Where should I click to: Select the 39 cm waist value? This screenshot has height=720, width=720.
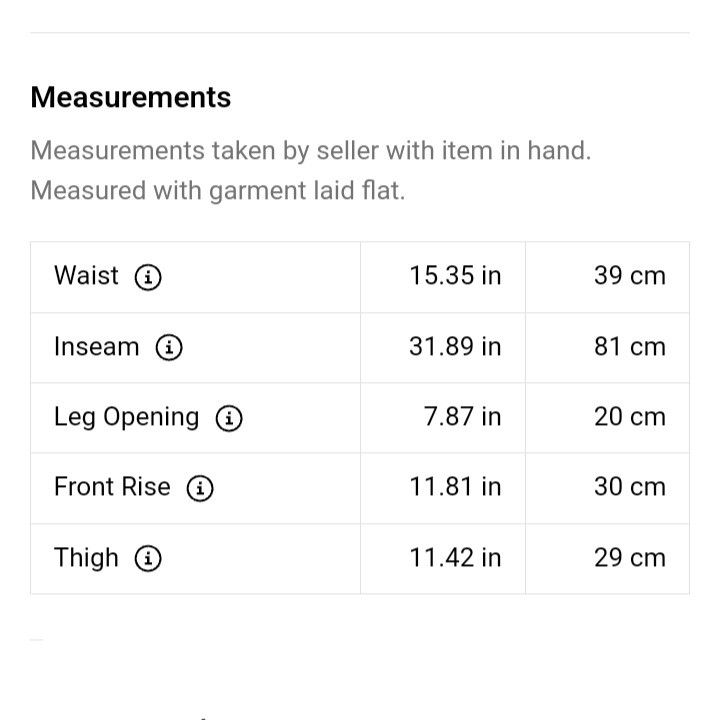click(630, 276)
